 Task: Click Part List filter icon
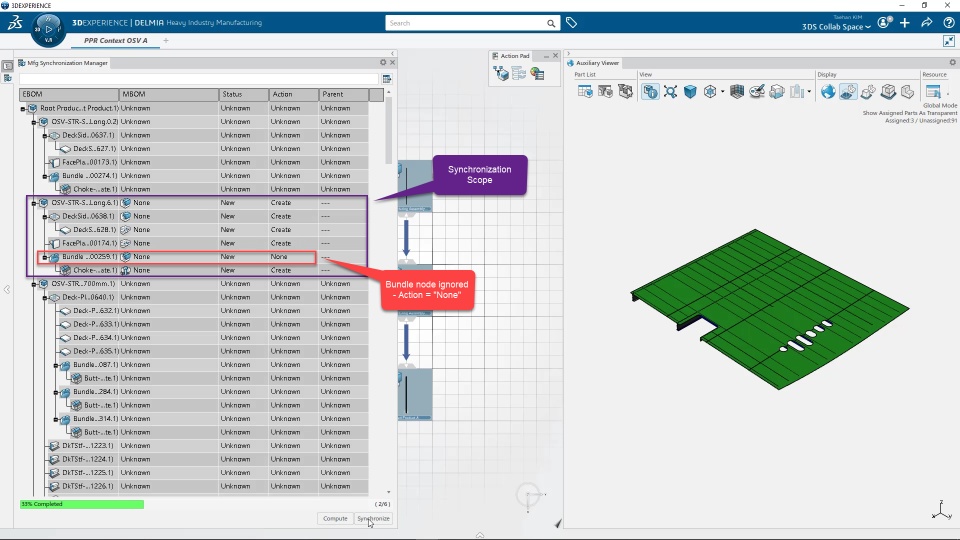click(606, 92)
